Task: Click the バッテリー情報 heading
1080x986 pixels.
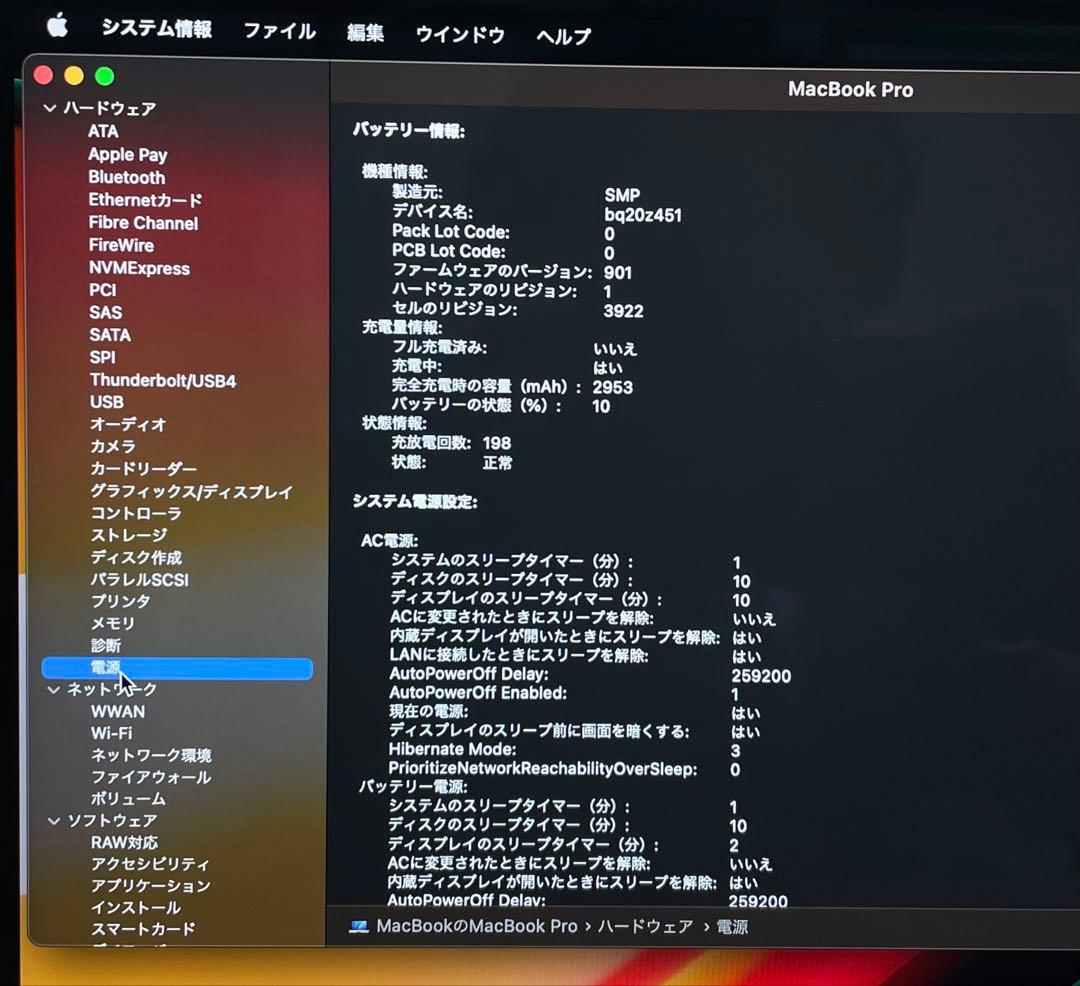Action: click(x=408, y=131)
